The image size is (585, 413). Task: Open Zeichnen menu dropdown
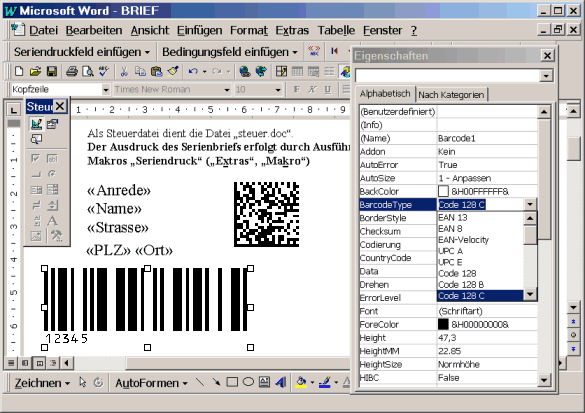(42, 383)
